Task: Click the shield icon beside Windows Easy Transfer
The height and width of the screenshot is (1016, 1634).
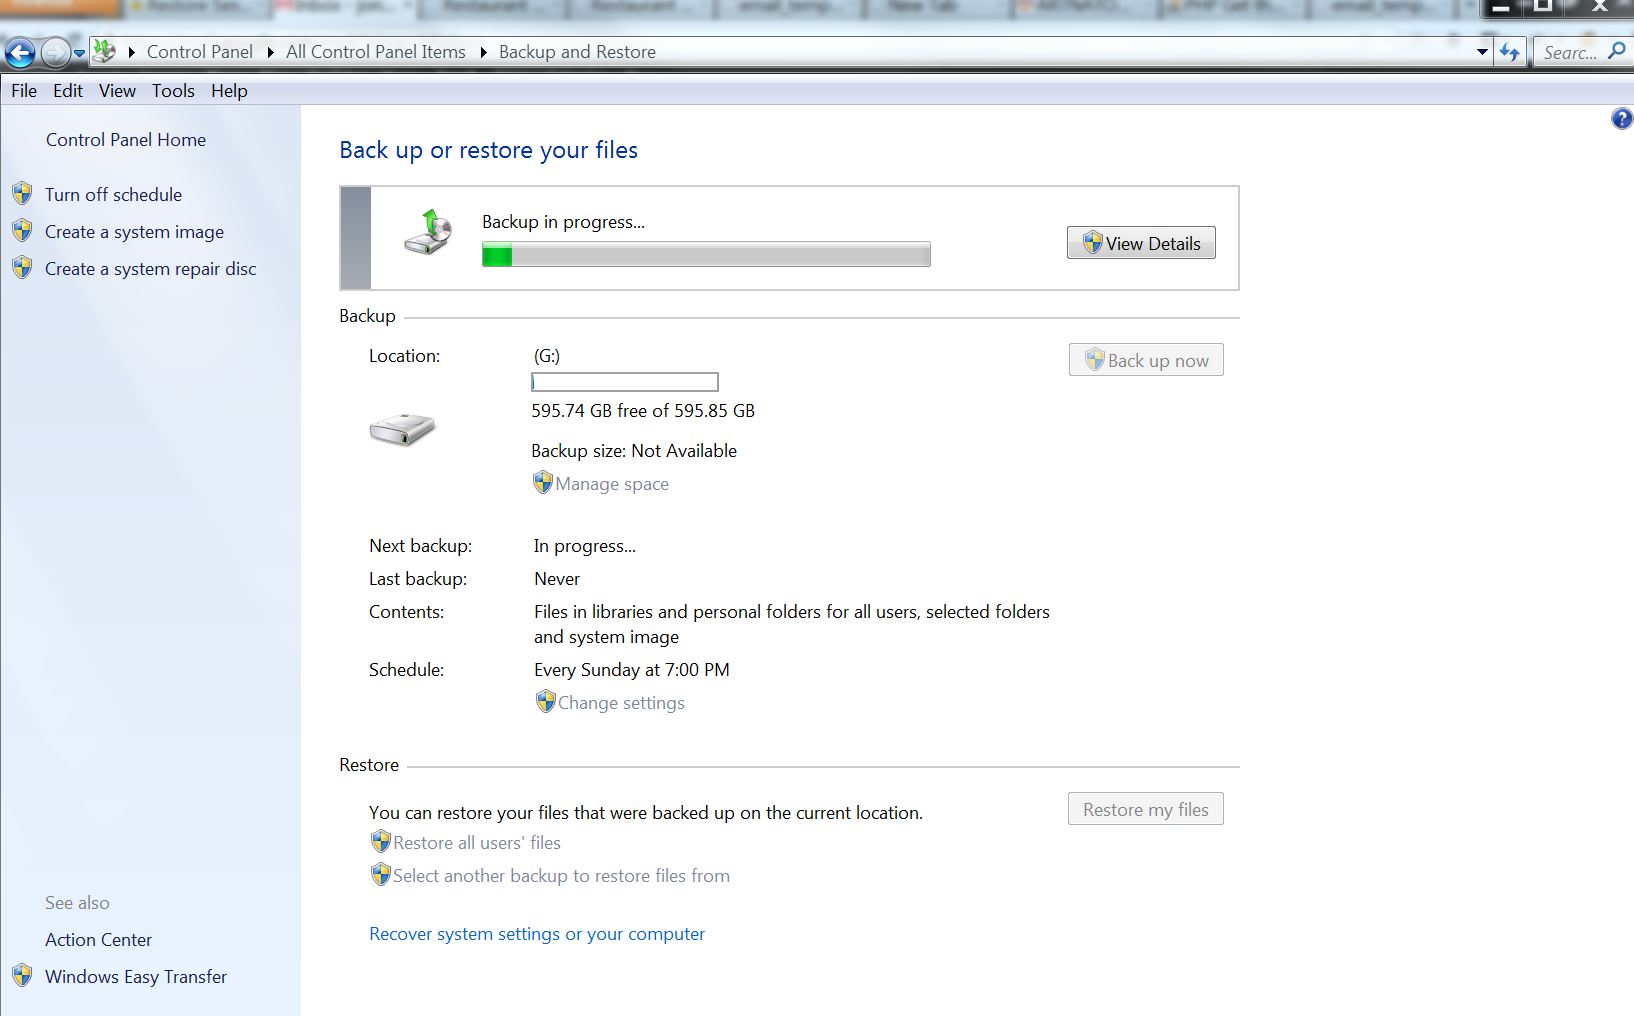Action: (x=22, y=976)
